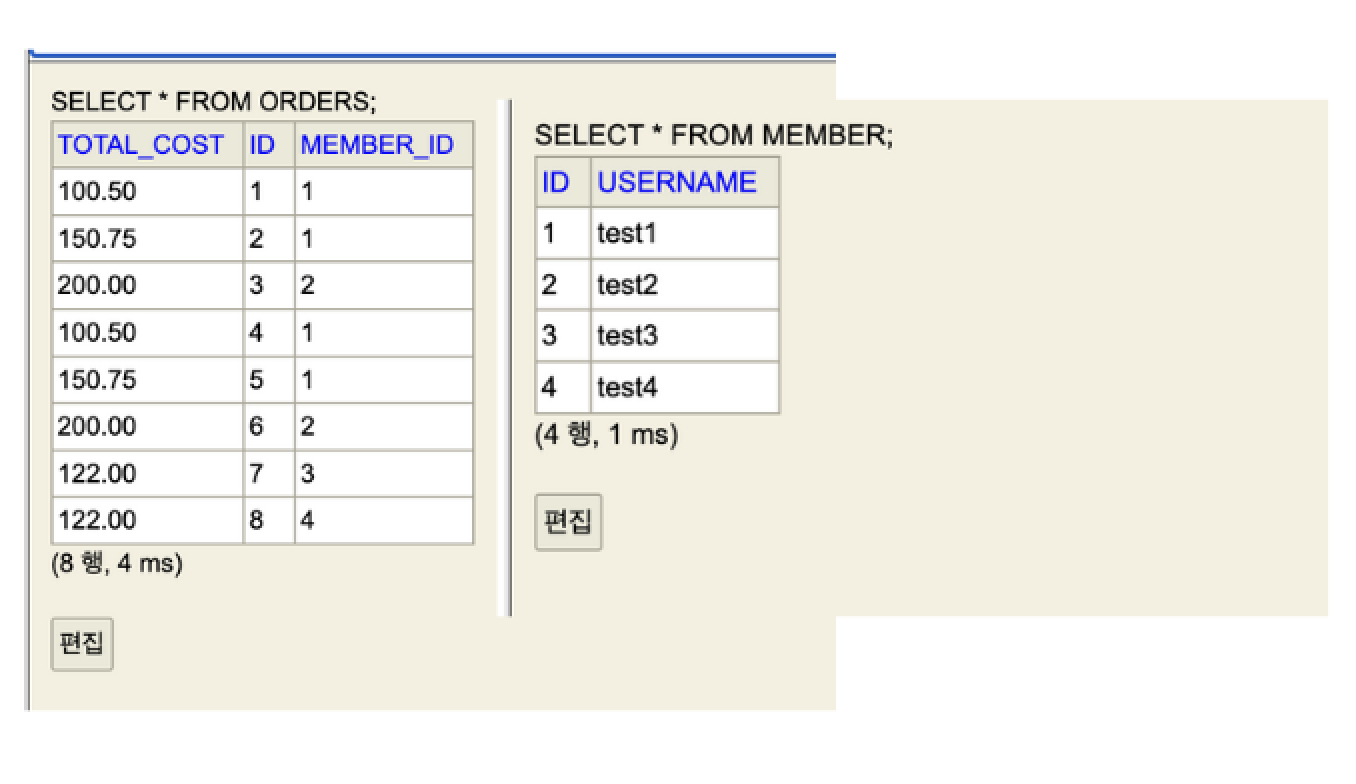Screen dimensions: 1356x784
Task: Click the 122.00 cost in order row 7
Action: pos(97,473)
